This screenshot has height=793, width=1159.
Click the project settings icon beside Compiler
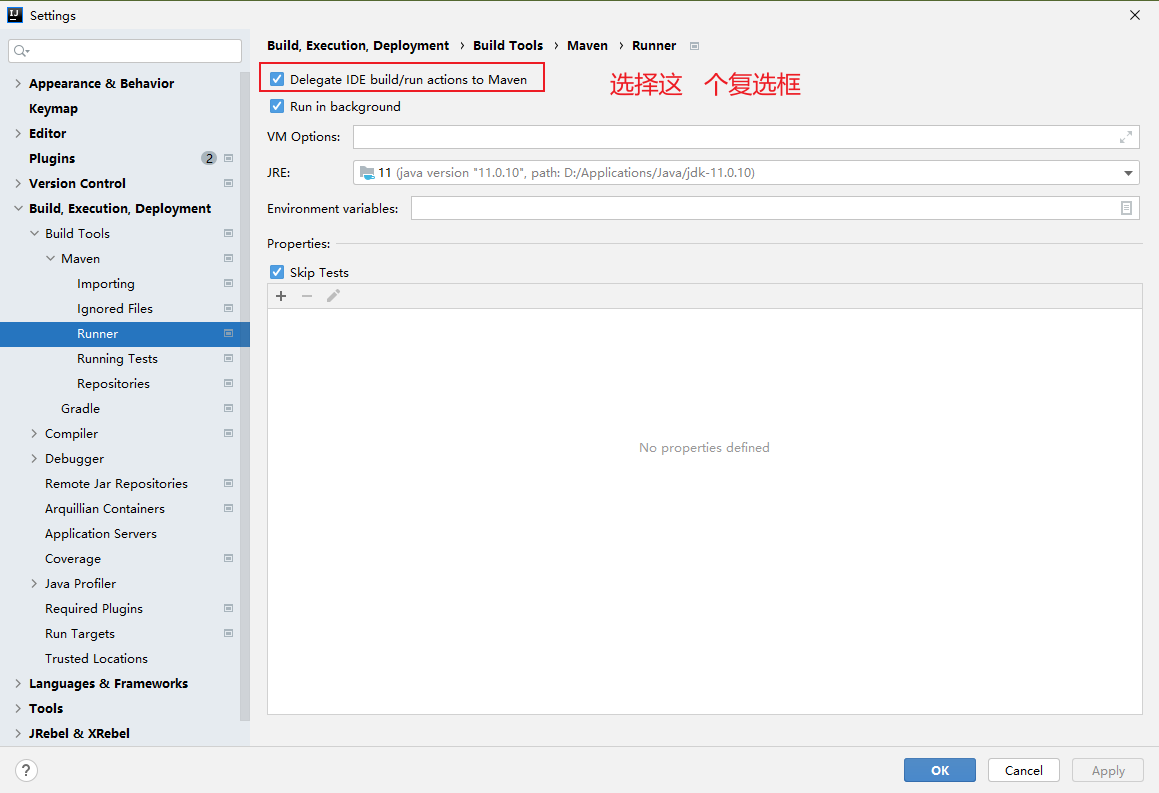coord(228,434)
